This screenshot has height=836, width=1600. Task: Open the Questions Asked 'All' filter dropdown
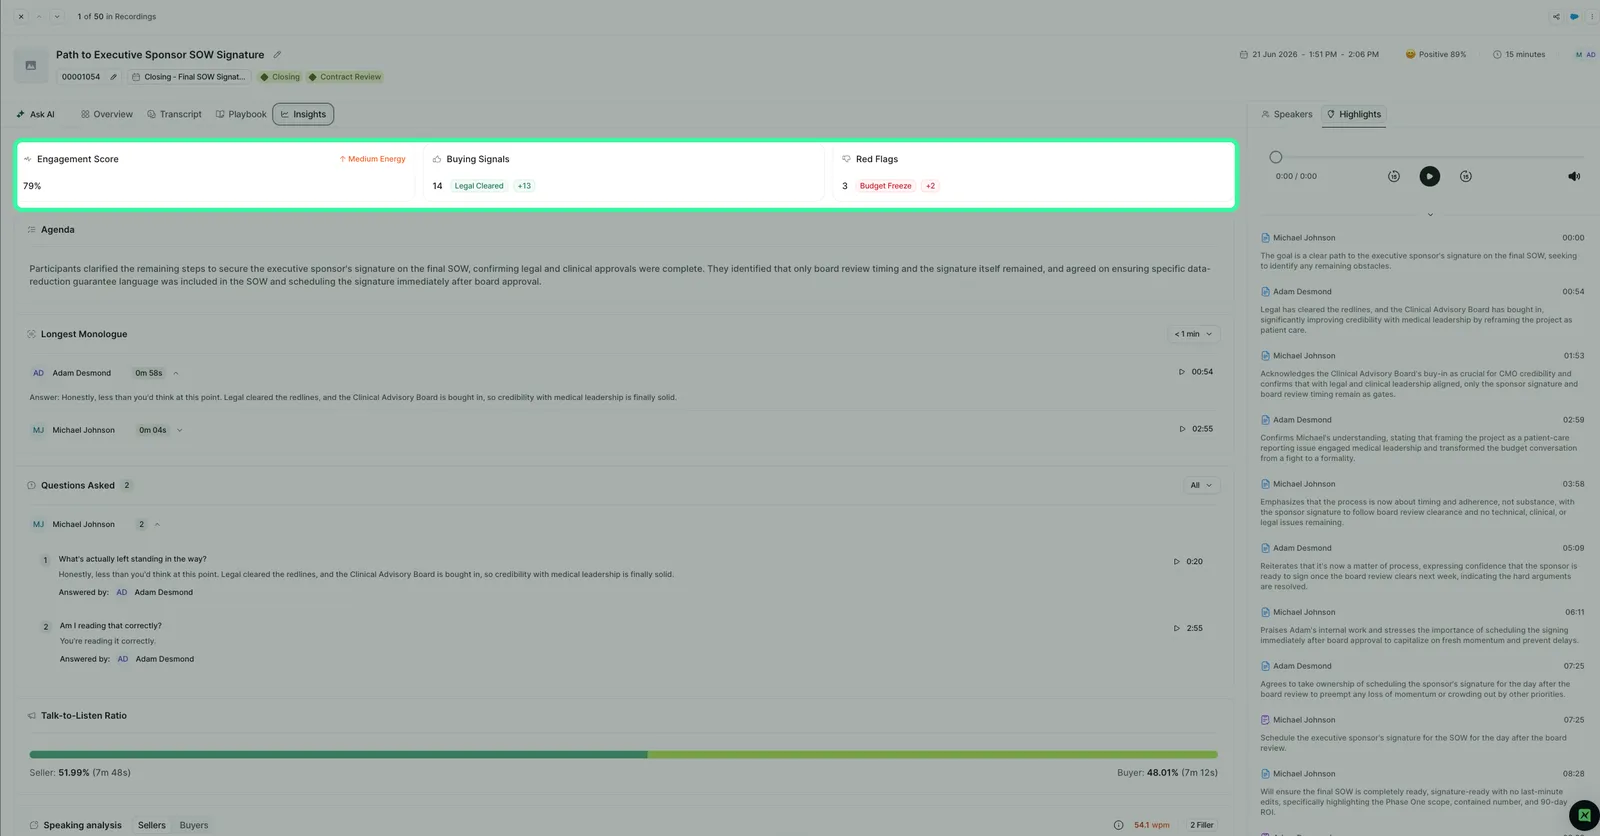tap(1201, 486)
